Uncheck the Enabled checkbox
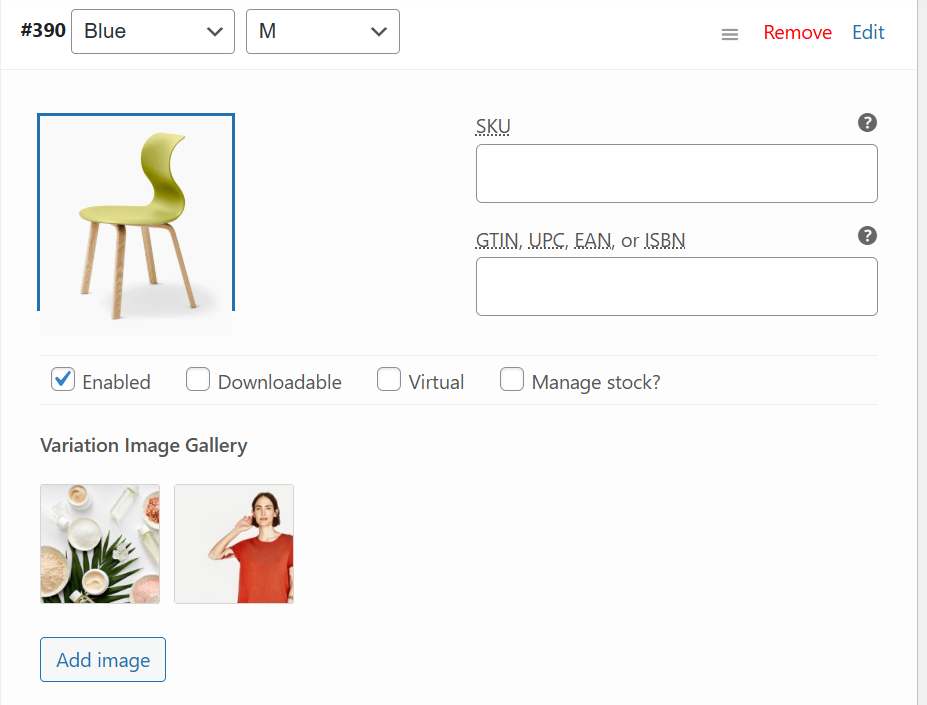This screenshot has height=705, width=927. (63, 380)
